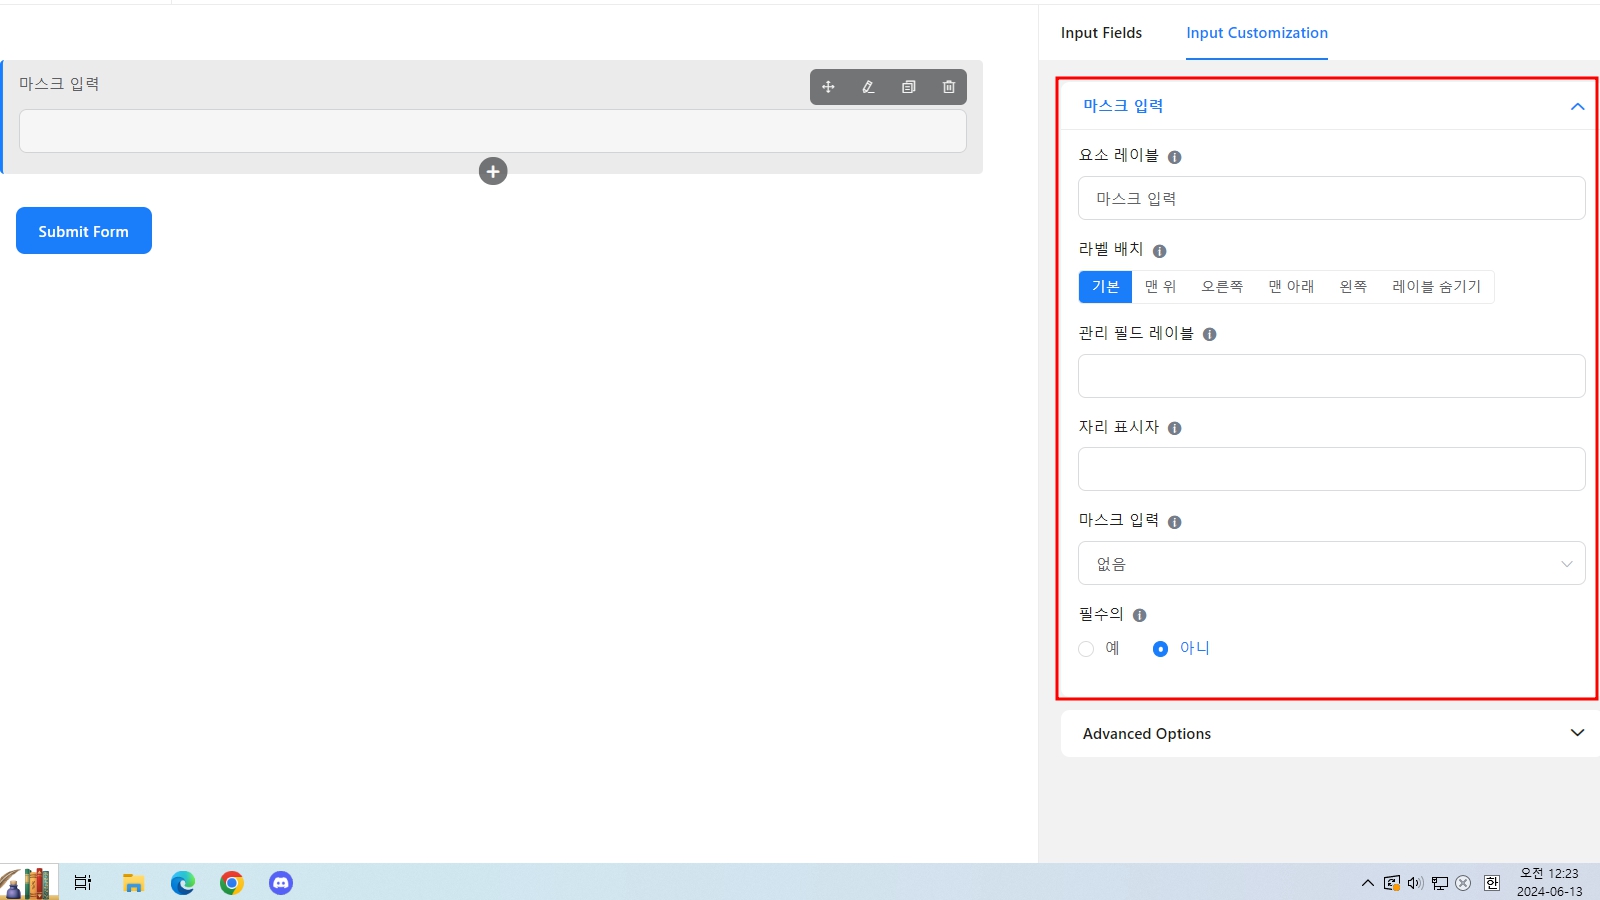Image resolution: width=1600 pixels, height=900 pixels.
Task: Click the 관리 필드 레이블 text input
Action: pyautogui.click(x=1332, y=376)
